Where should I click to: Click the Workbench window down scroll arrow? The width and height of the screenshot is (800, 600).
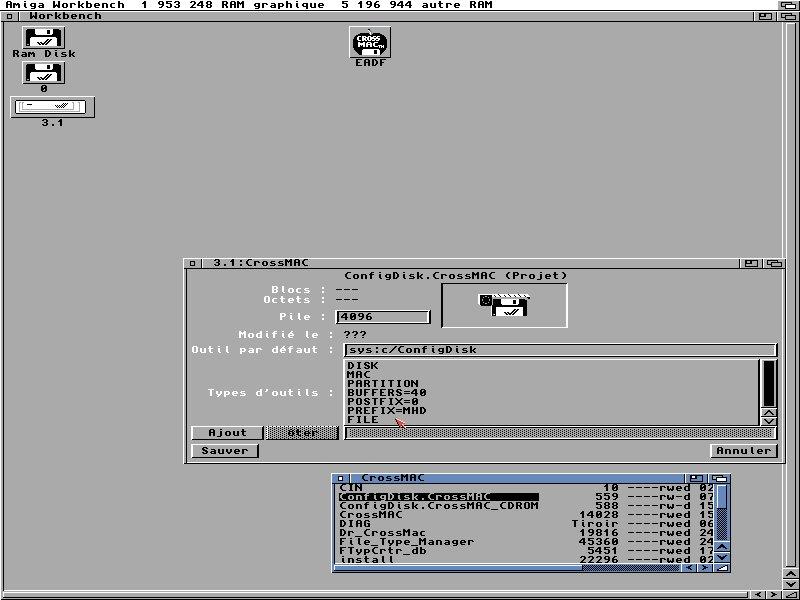[x=790, y=584]
